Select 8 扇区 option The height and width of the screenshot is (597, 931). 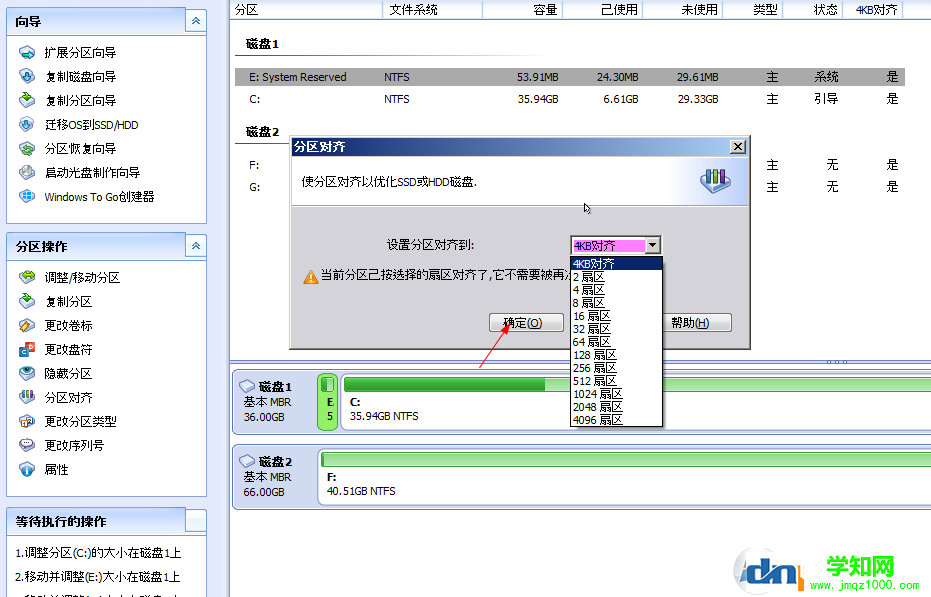(x=616, y=303)
